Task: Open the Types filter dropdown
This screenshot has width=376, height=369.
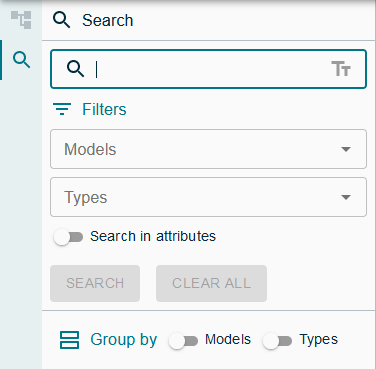Action: pyautogui.click(x=208, y=197)
